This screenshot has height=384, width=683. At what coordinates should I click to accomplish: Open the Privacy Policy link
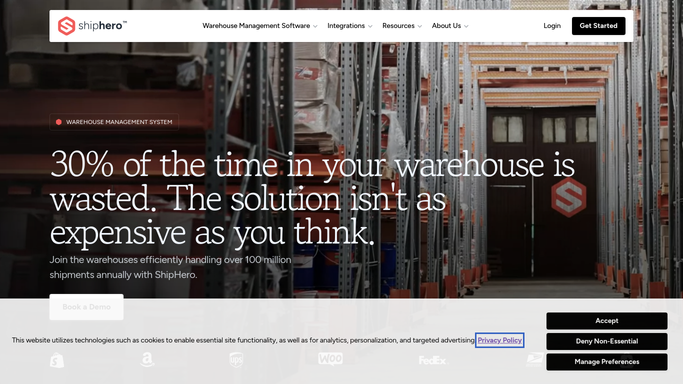click(x=500, y=340)
